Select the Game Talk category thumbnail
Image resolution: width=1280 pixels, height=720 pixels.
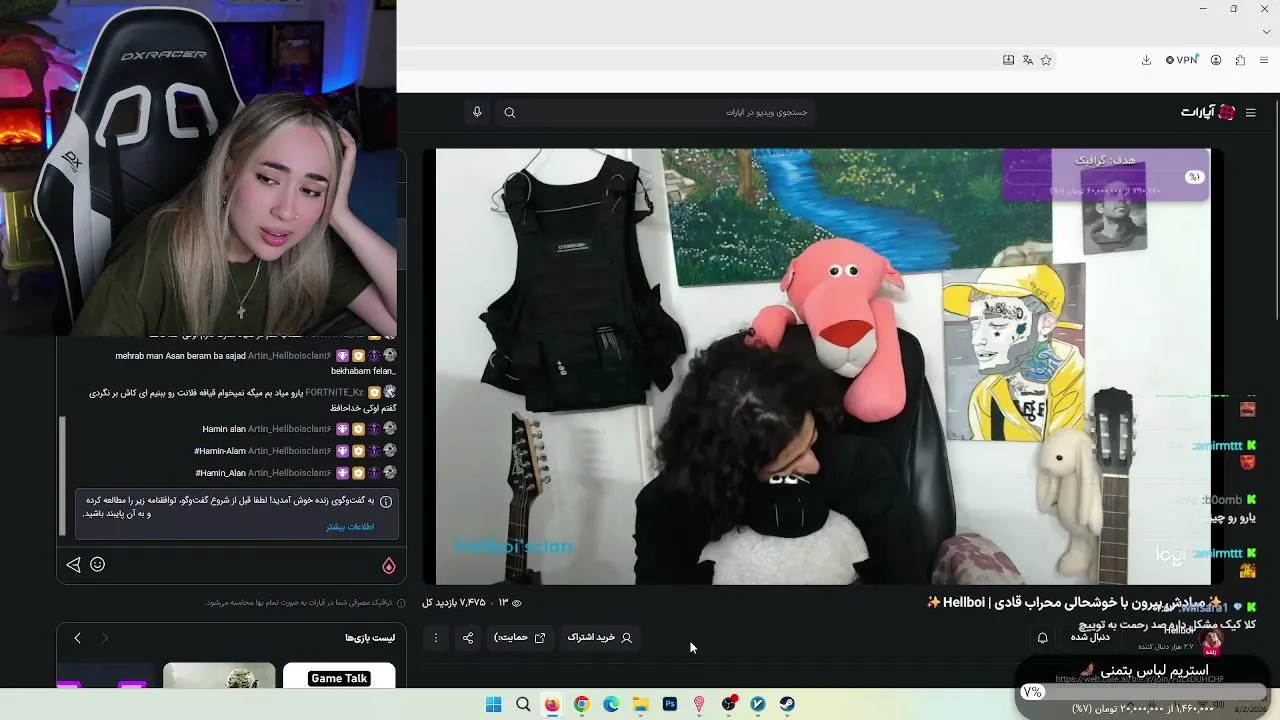[x=339, y=676]
